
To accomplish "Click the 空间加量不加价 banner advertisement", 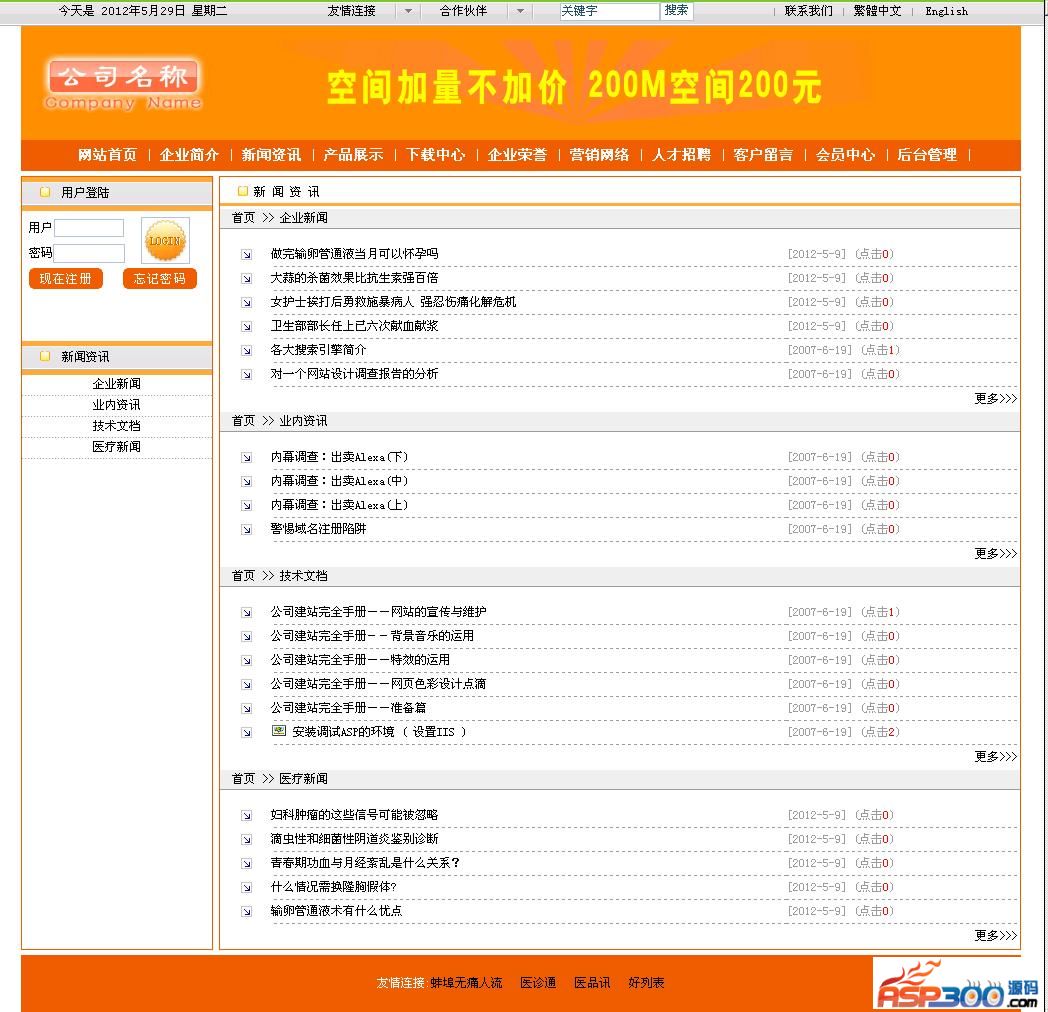I will [x=573, y=87].
